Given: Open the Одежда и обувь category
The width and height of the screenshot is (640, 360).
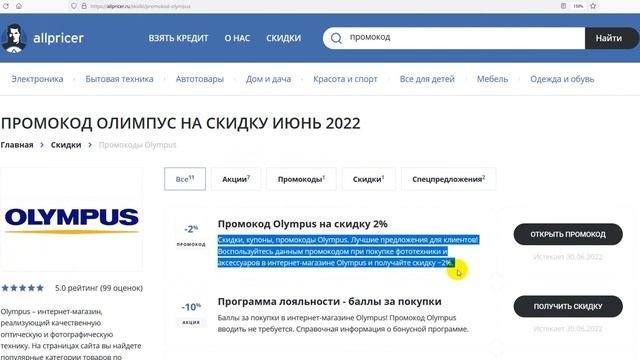Looking at the screenshot, I should pyautogui.click(x=562, y=79).
